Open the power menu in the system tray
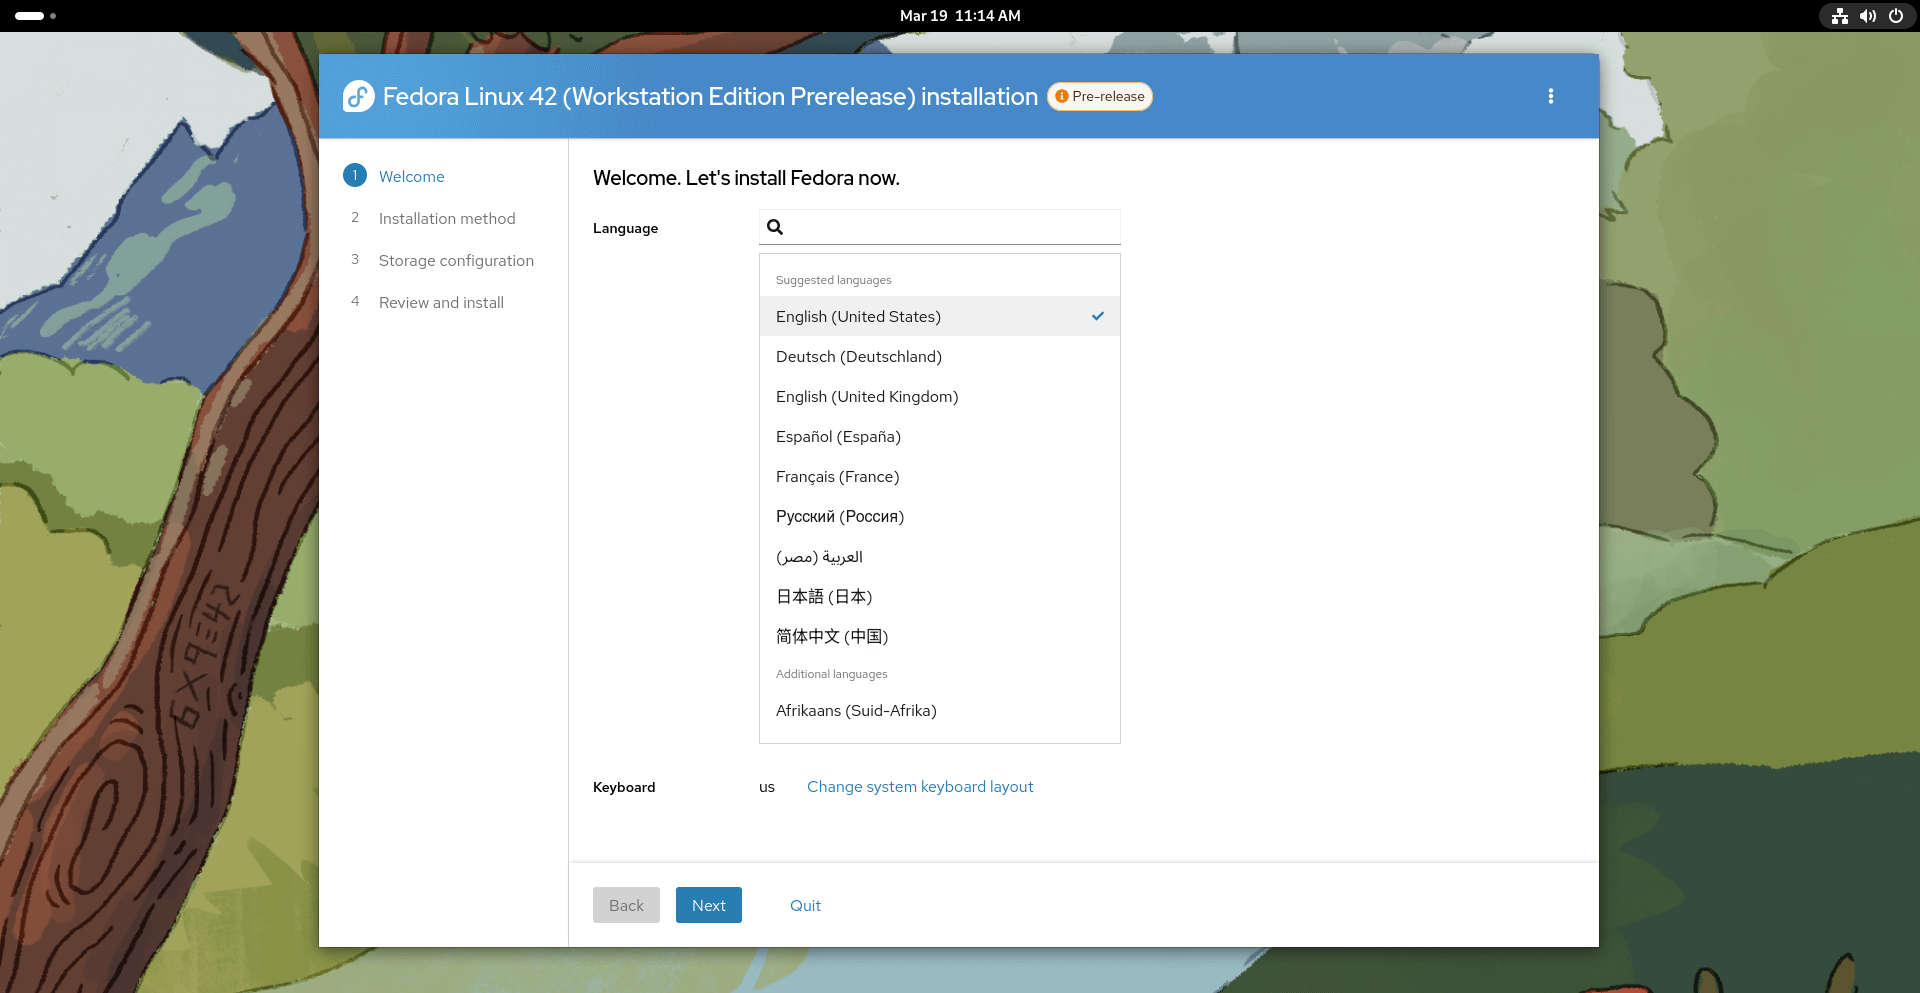The height and width of the screenshot is (993, 1920). pos(1896,15)
